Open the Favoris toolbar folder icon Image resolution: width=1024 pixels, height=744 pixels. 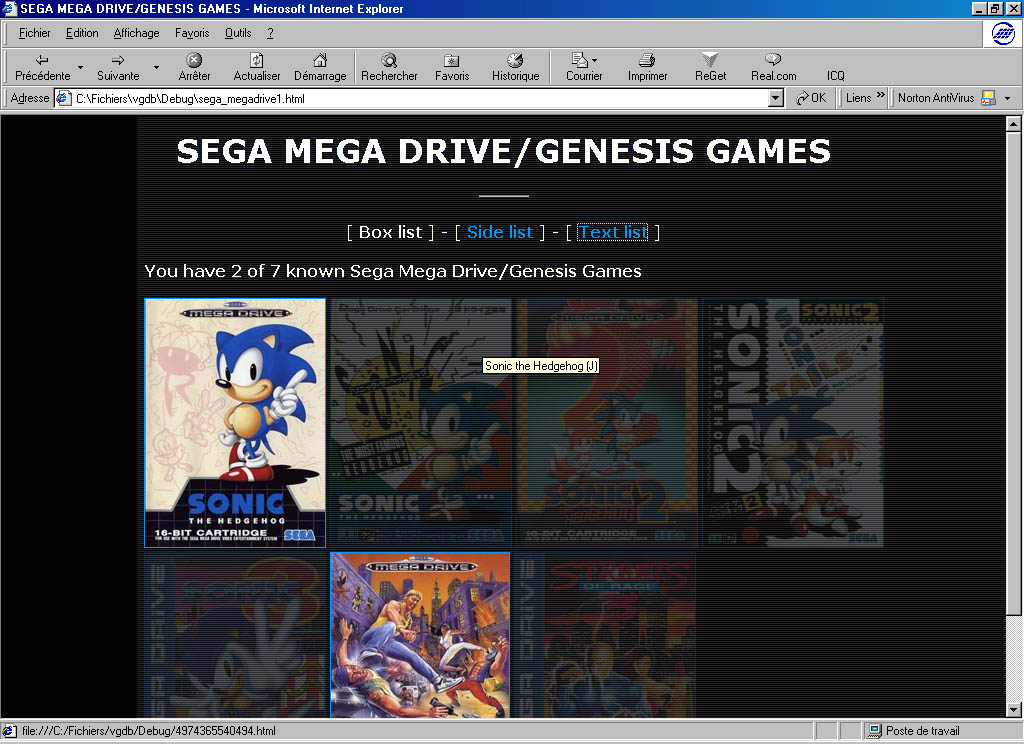click(451, 60)
